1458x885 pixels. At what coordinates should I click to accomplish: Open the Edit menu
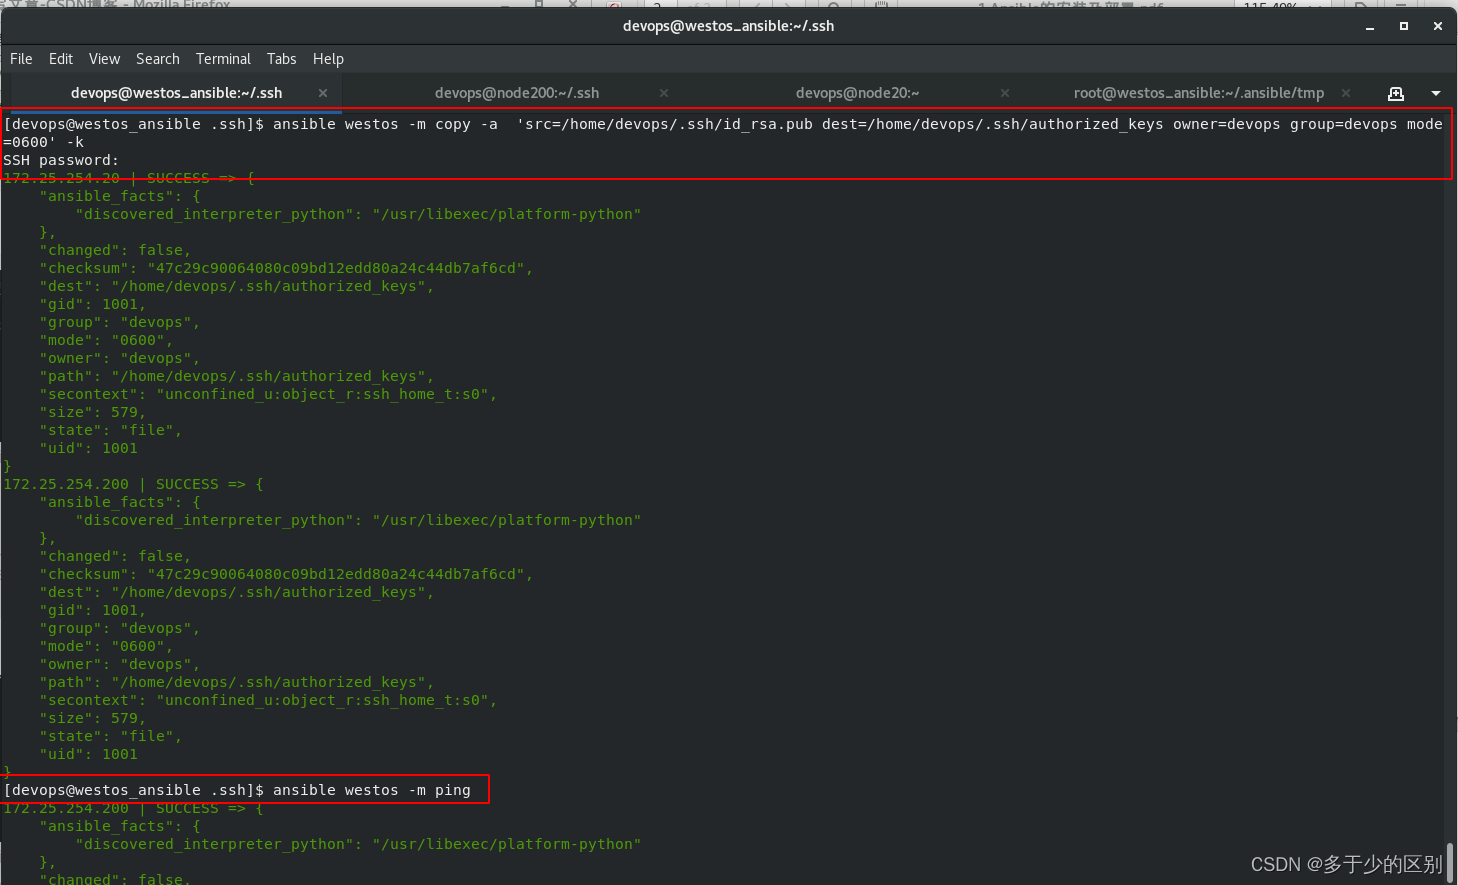pos(61,59)
